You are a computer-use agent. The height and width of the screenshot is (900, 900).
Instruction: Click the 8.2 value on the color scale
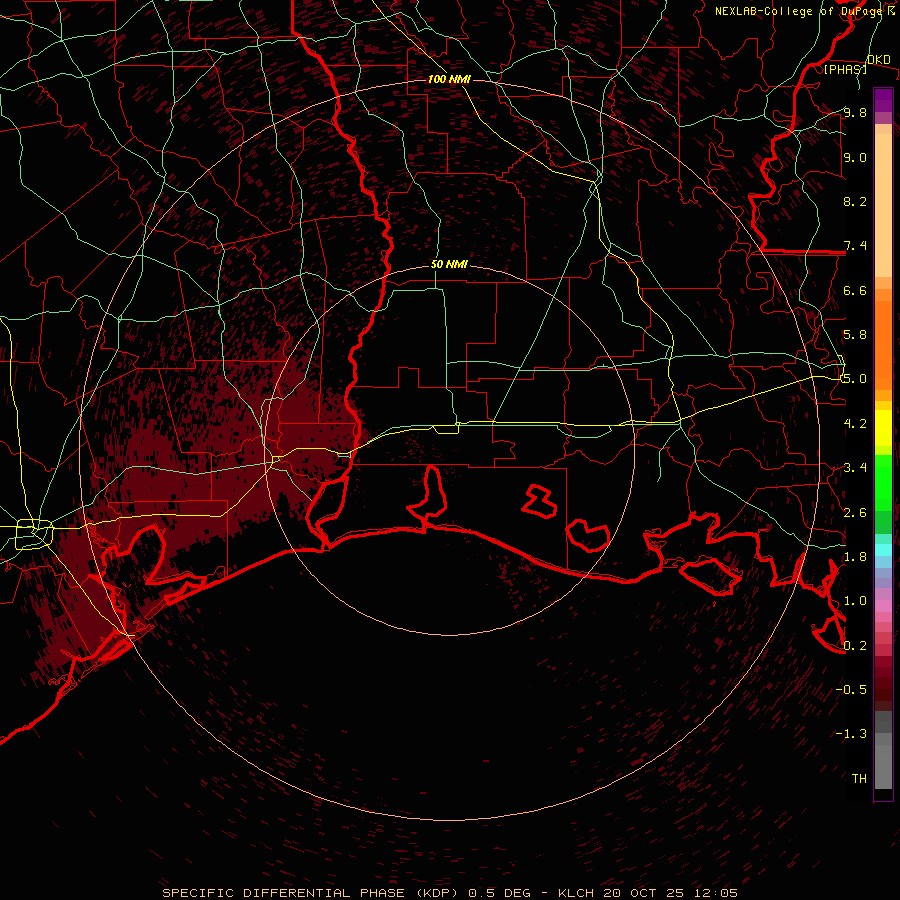(x=855, y=201)
